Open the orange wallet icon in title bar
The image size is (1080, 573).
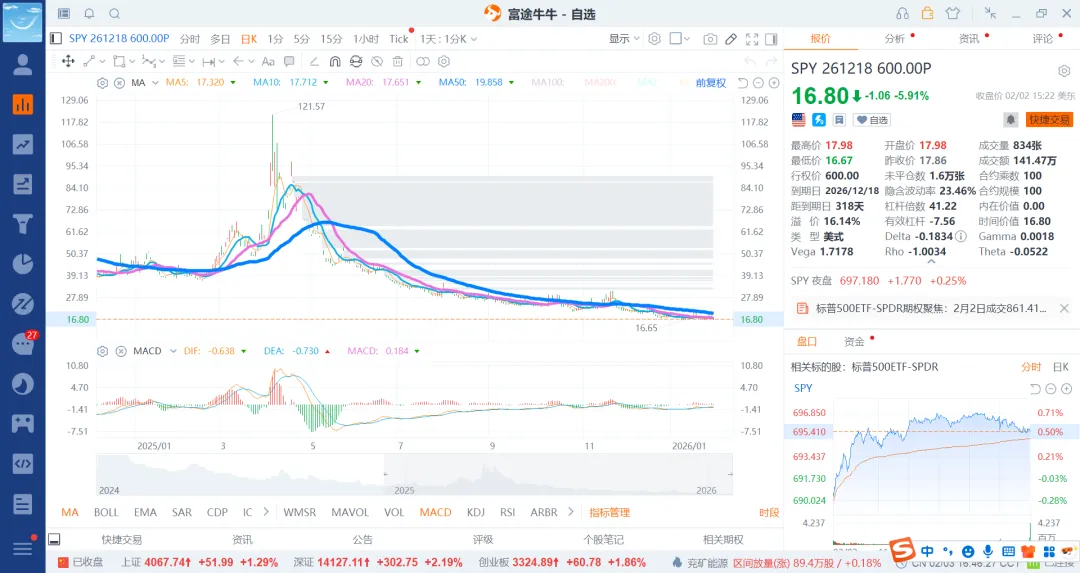(x=927, y=13)
